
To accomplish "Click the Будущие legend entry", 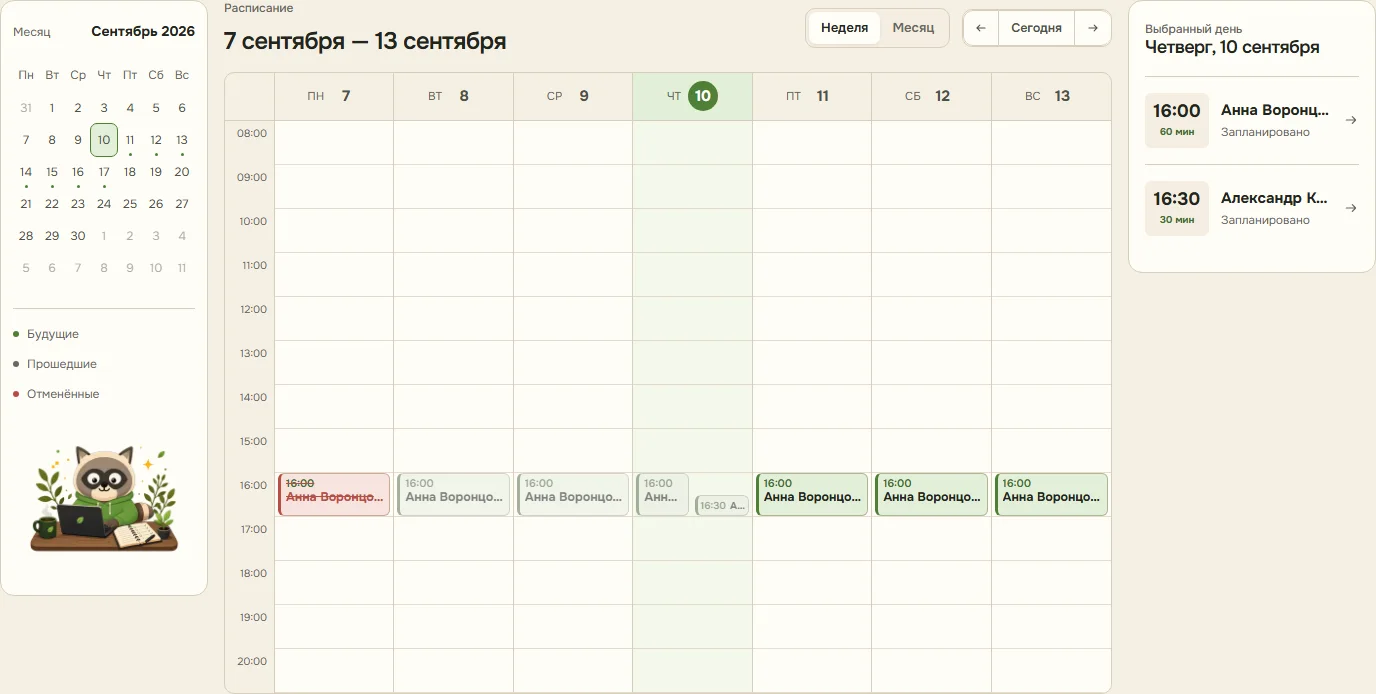I will pos(46,334).
